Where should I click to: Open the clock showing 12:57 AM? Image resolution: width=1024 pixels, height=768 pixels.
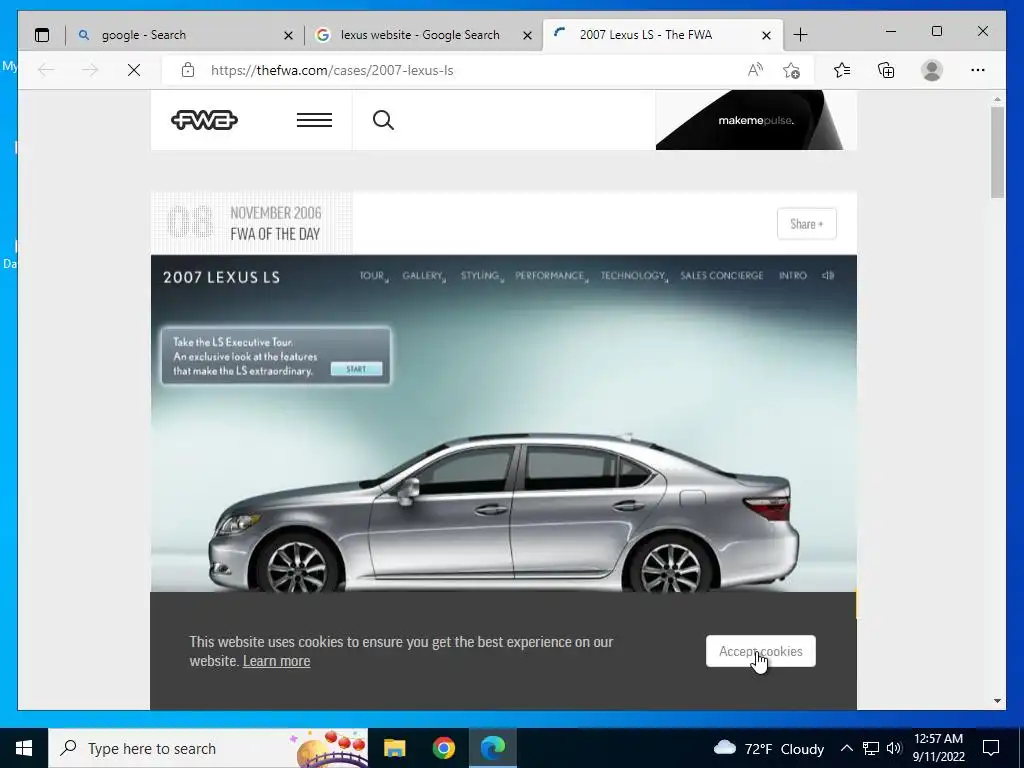(938, 748)
